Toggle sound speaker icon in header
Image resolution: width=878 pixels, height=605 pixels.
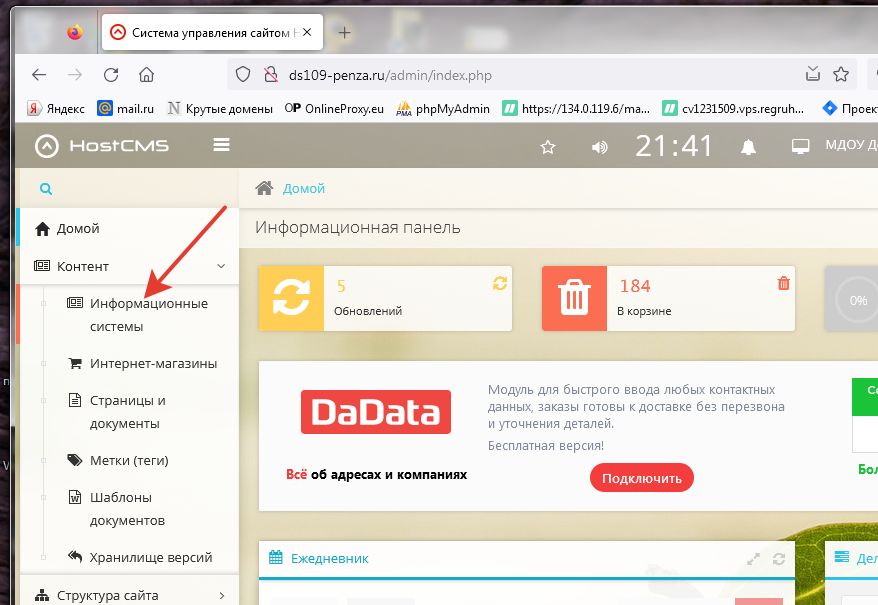[599, 147]
